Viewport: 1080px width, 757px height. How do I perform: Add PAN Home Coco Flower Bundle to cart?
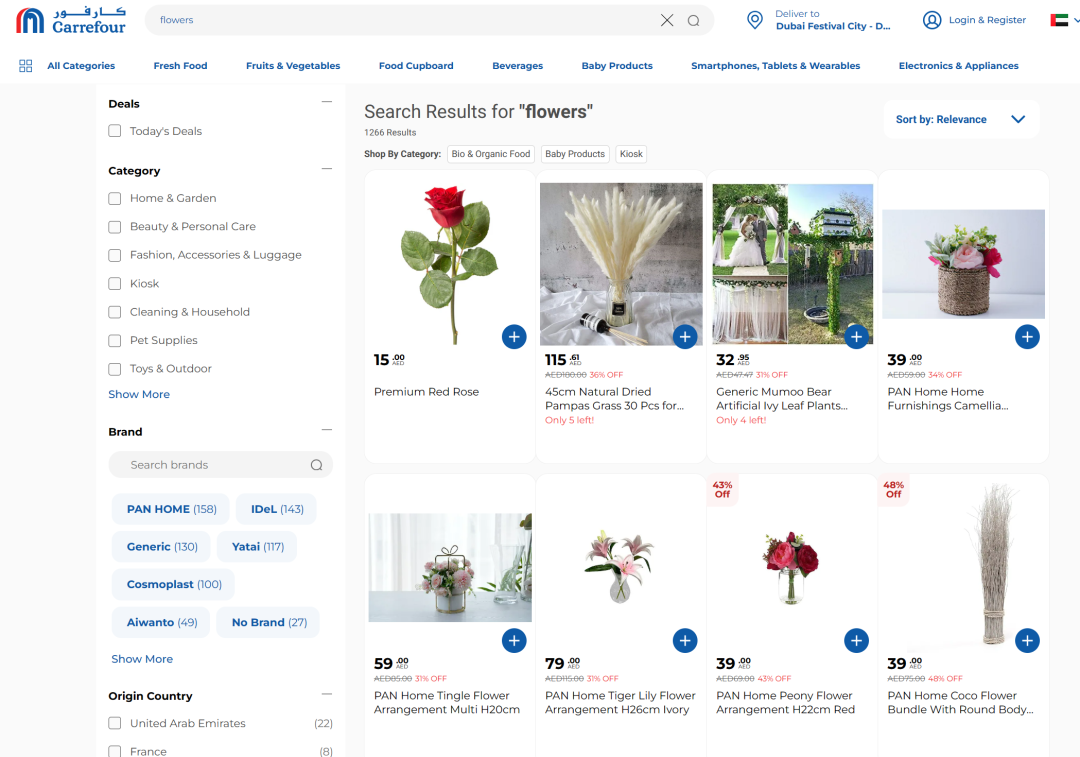(x=1027, y=641)
